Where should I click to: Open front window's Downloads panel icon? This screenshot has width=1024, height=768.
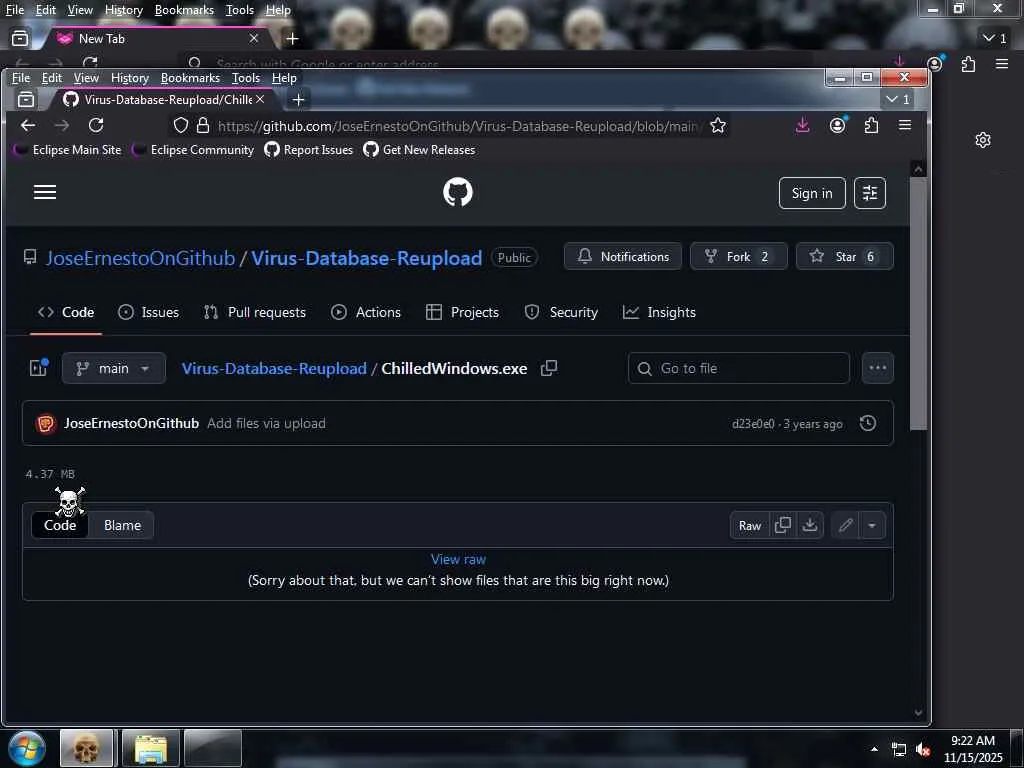[x=803, y=125]
